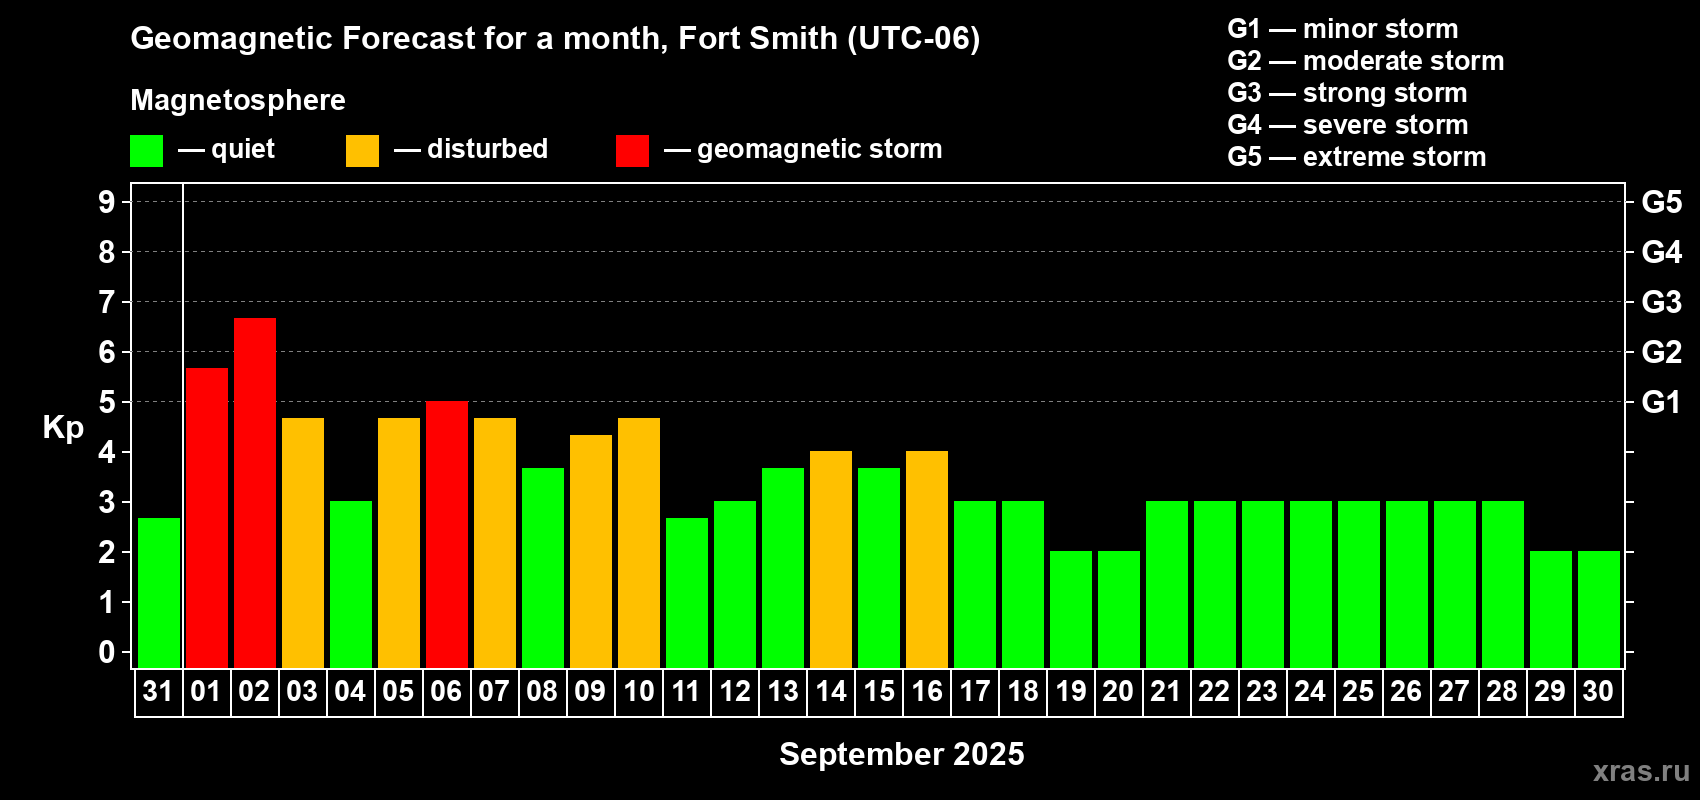Click date label '12' on the axis
1700x800 pixels.
tap(734, 692)
